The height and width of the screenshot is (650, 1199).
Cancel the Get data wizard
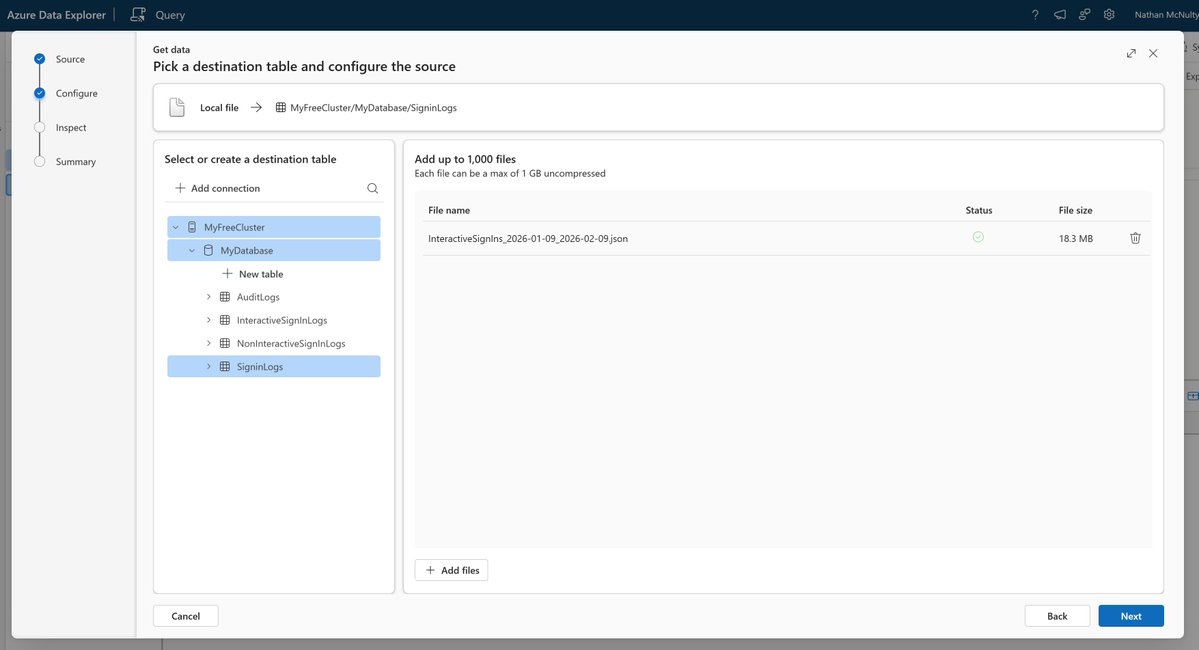tap(186, 616)
